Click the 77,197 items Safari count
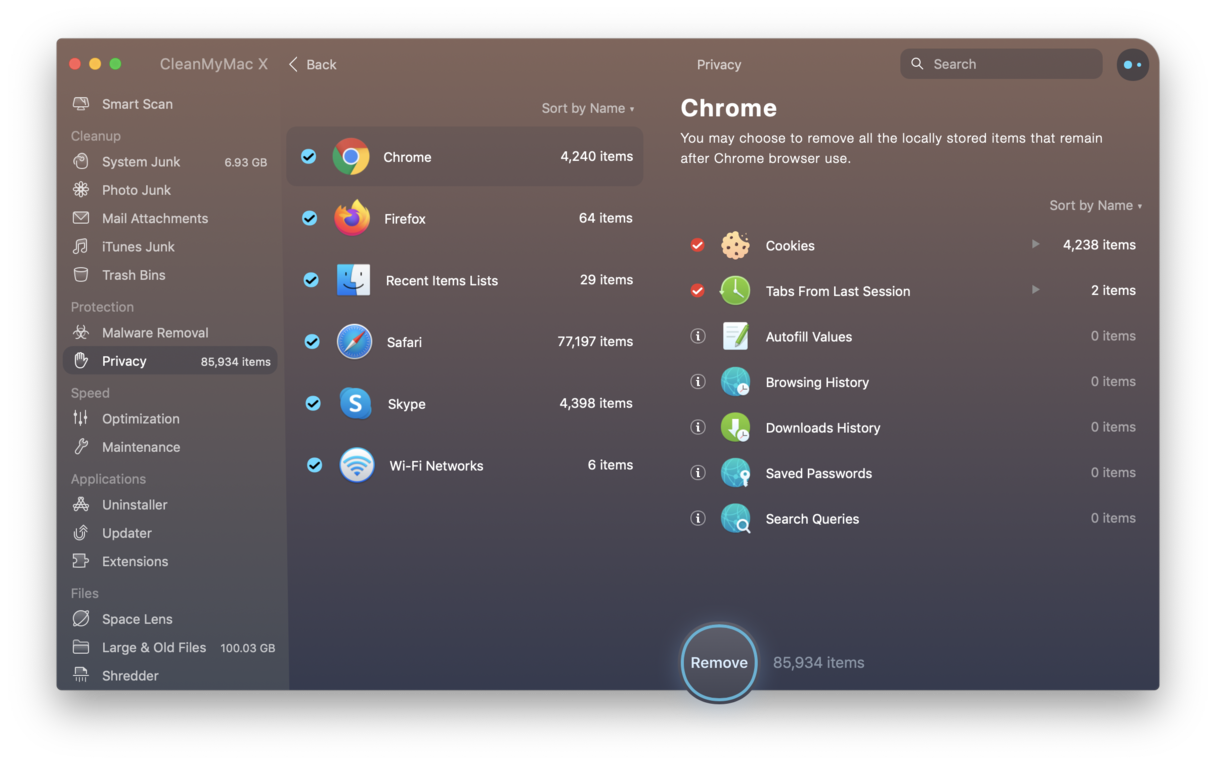The width and height of the screenshot is (1216, 765). 595,342
